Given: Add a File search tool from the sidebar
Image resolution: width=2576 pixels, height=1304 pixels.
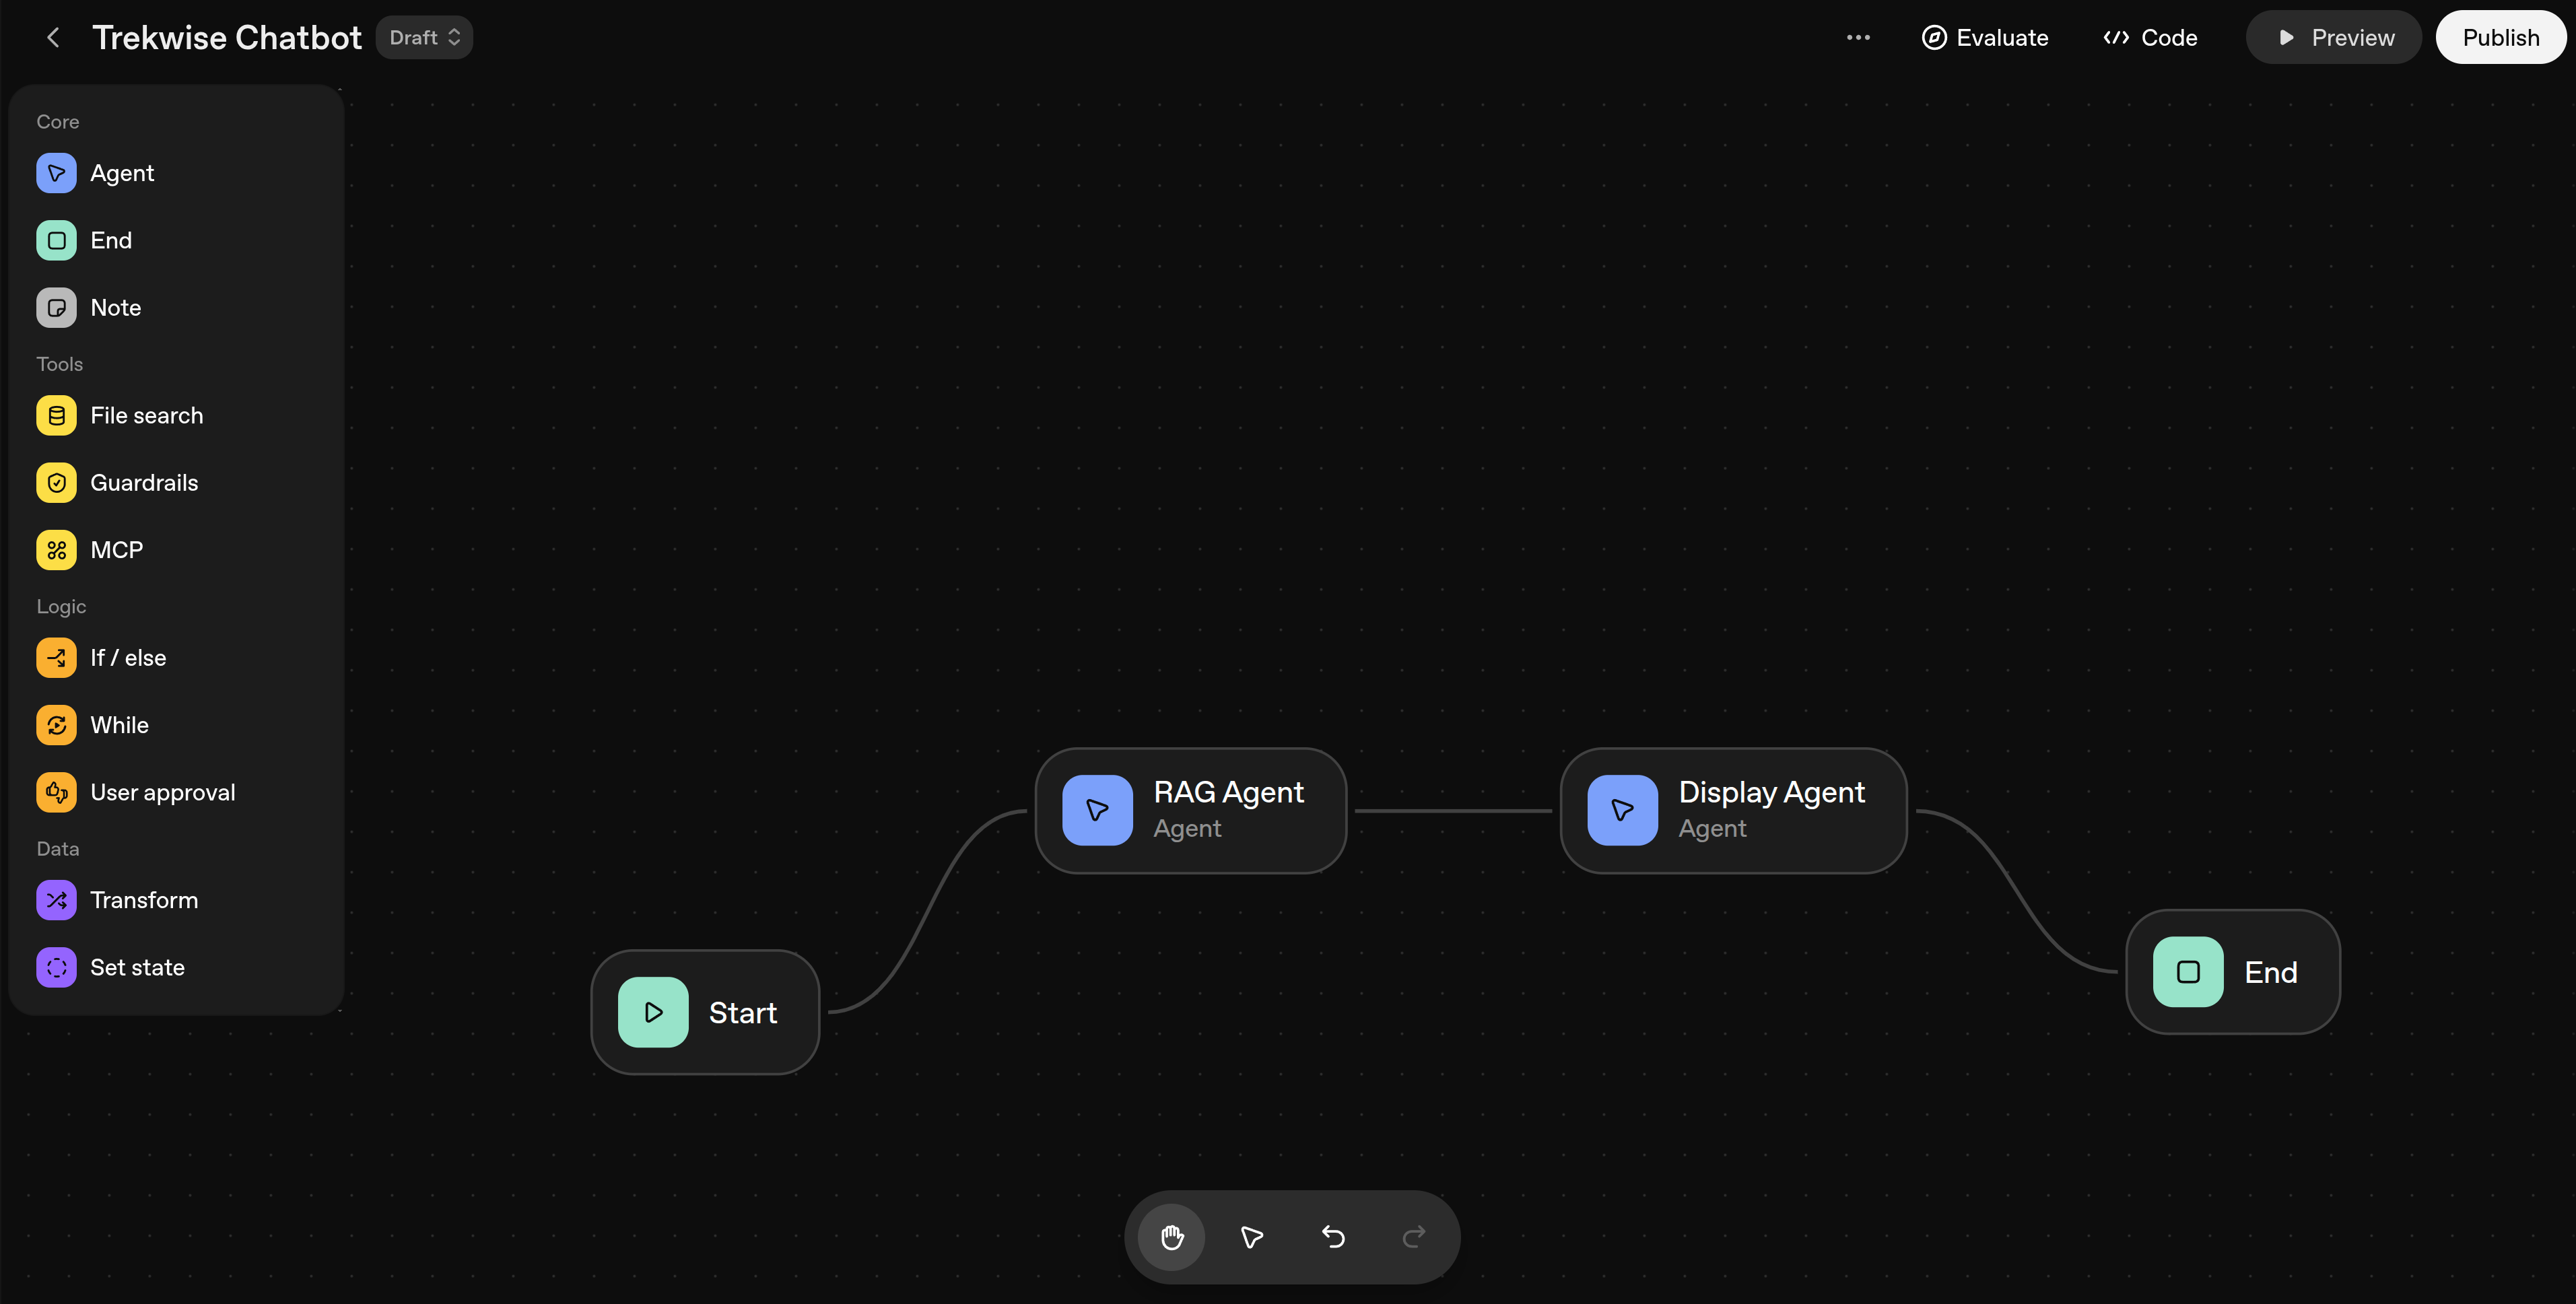Looking at the screenshot, I should click(x=56, y=415).
